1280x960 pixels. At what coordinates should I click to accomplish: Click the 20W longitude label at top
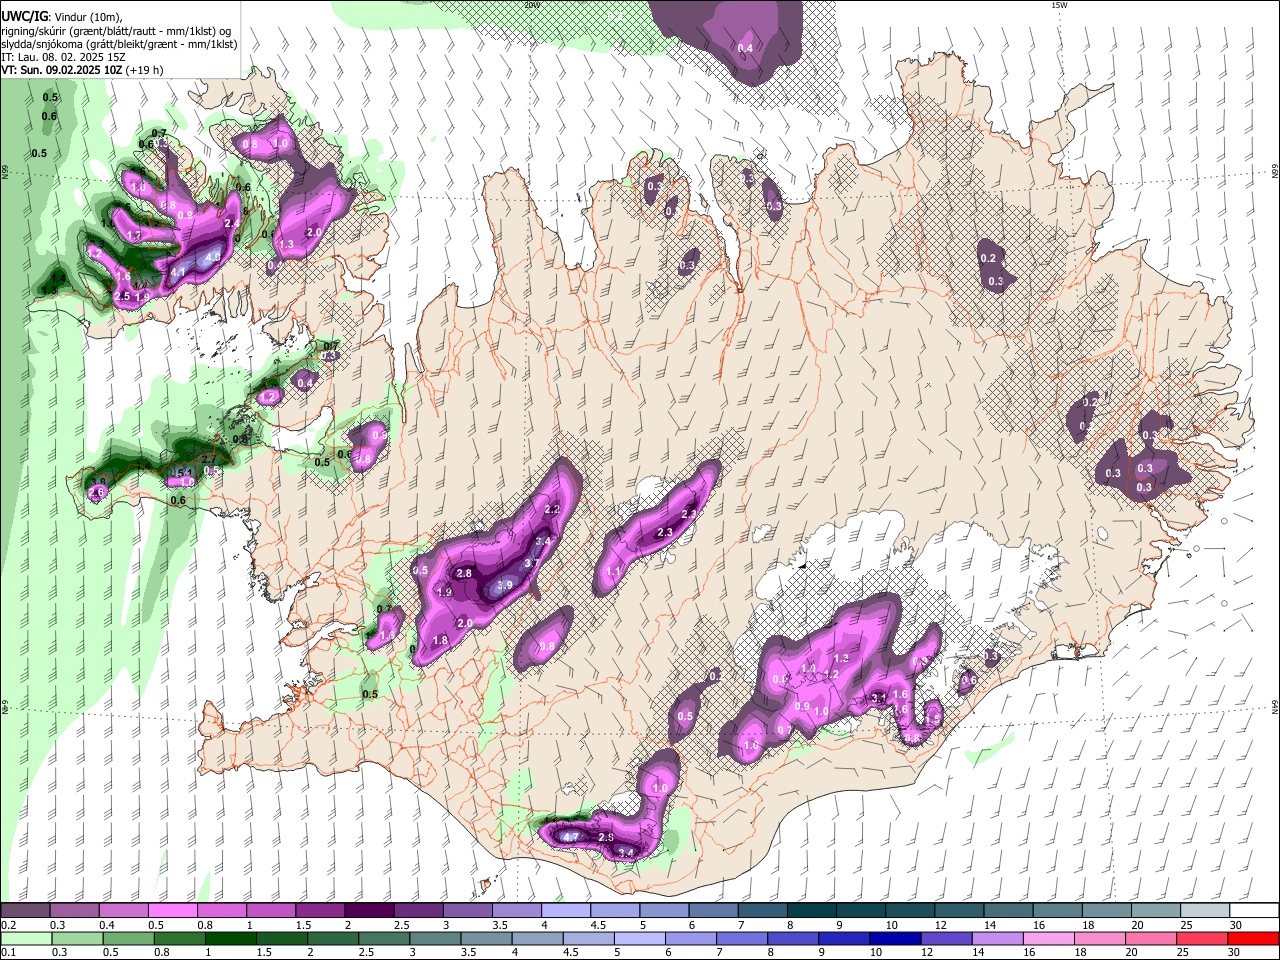coord(533,5)
